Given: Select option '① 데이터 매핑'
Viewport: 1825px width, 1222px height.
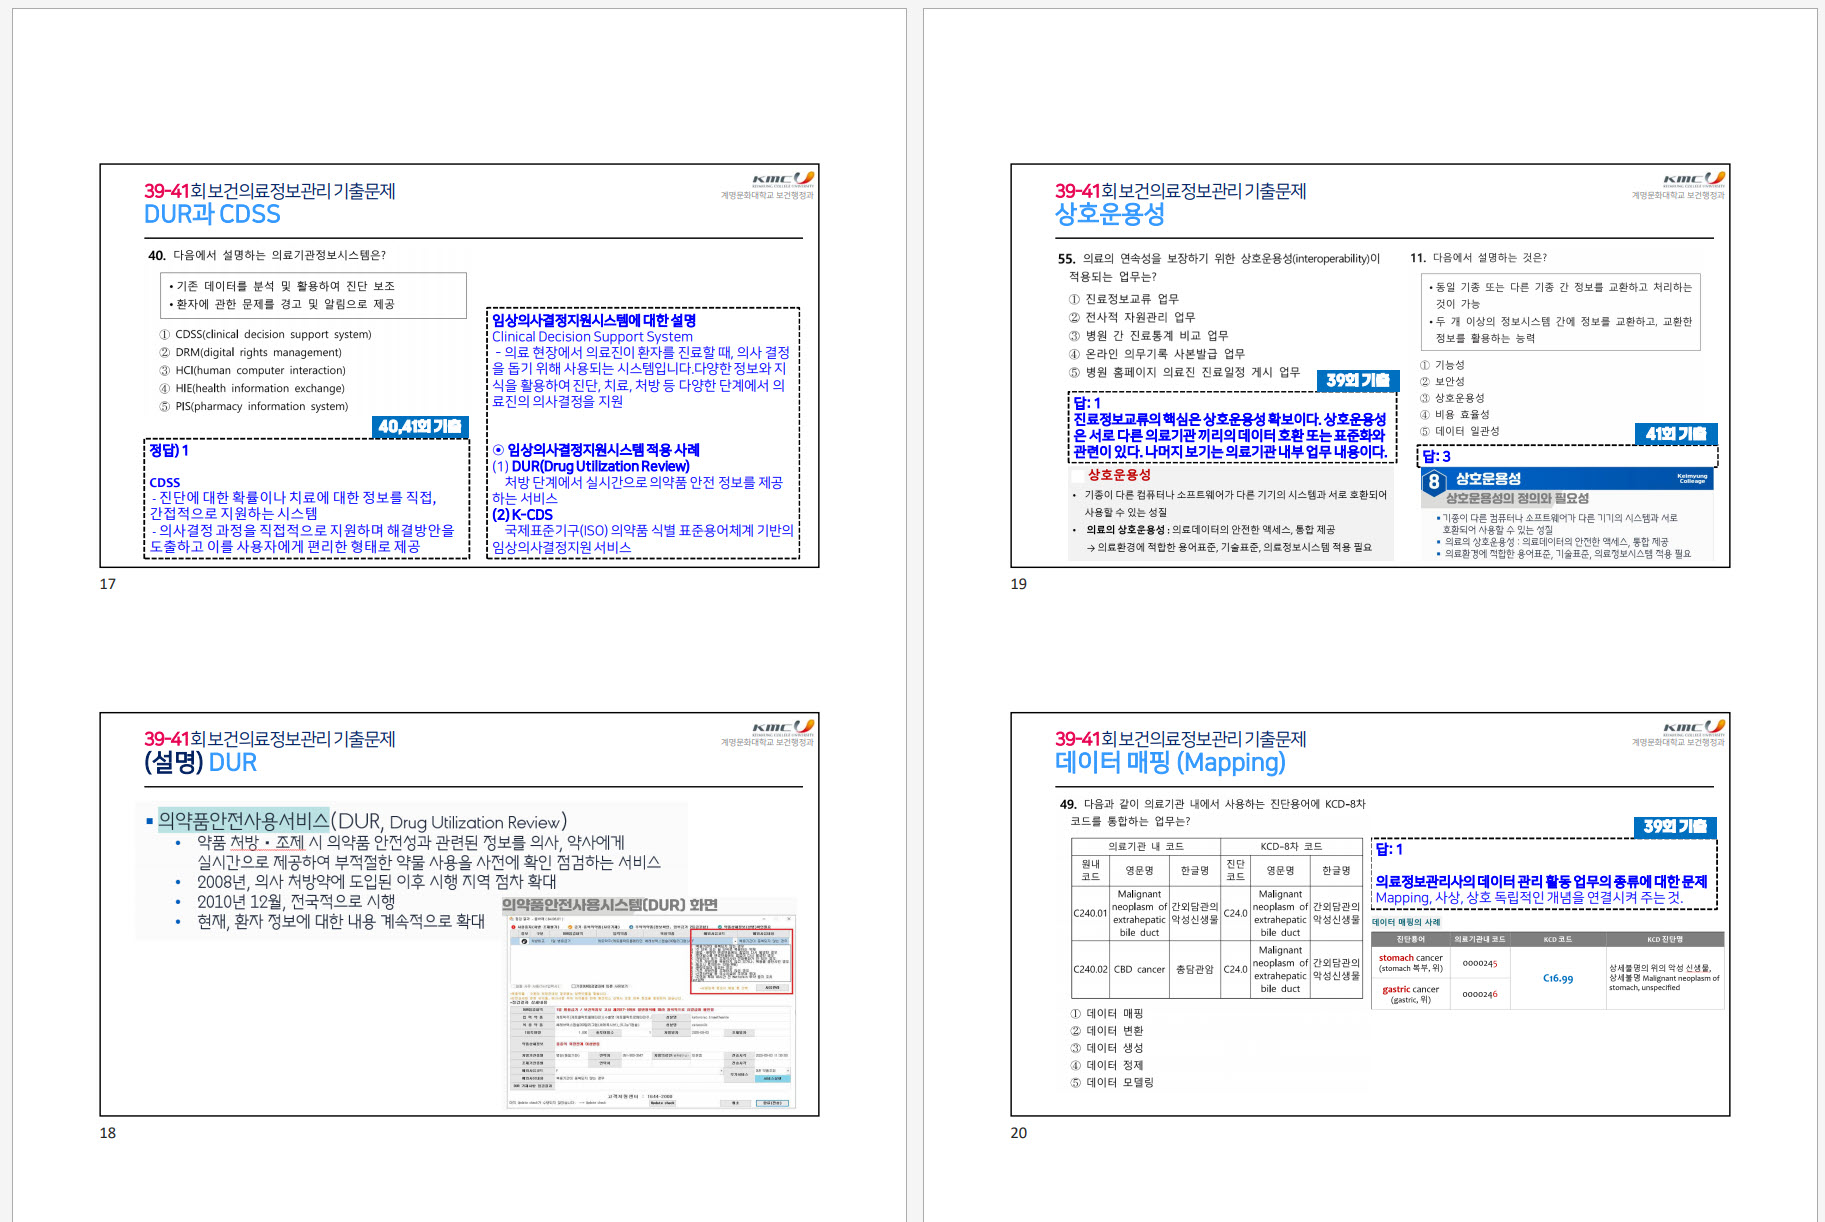Looking at the screenshot, I should pos(1107,1014).
